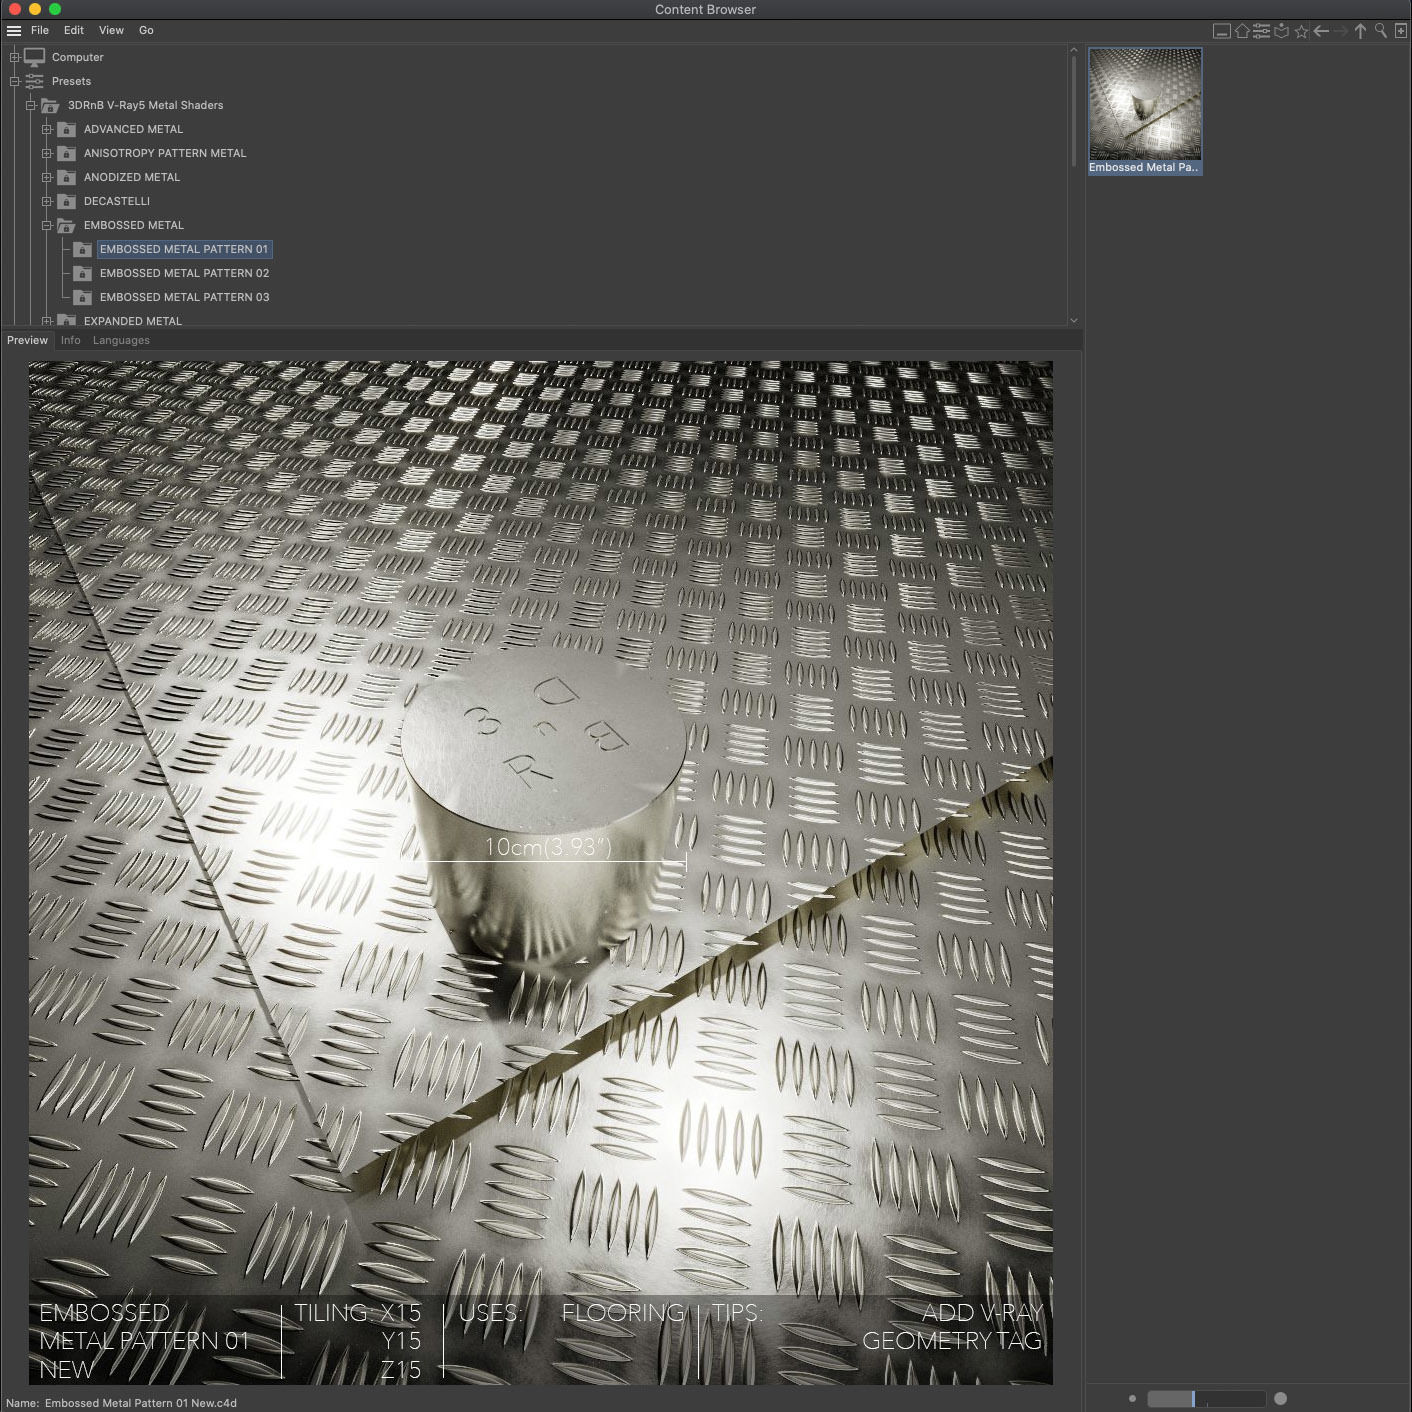The image size is (1412, 1412).
Task: Select ADVANCED METAL label
Action: coord(134,129)
